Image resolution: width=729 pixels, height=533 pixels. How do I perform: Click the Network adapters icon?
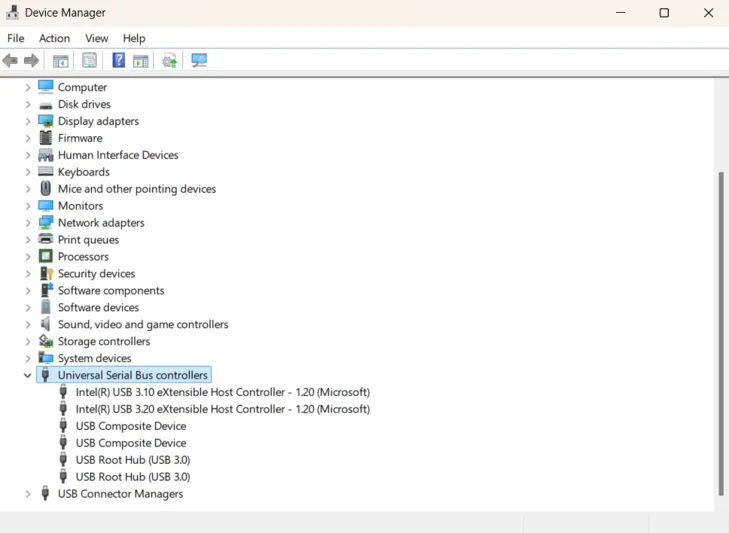(x=46, y=222)
